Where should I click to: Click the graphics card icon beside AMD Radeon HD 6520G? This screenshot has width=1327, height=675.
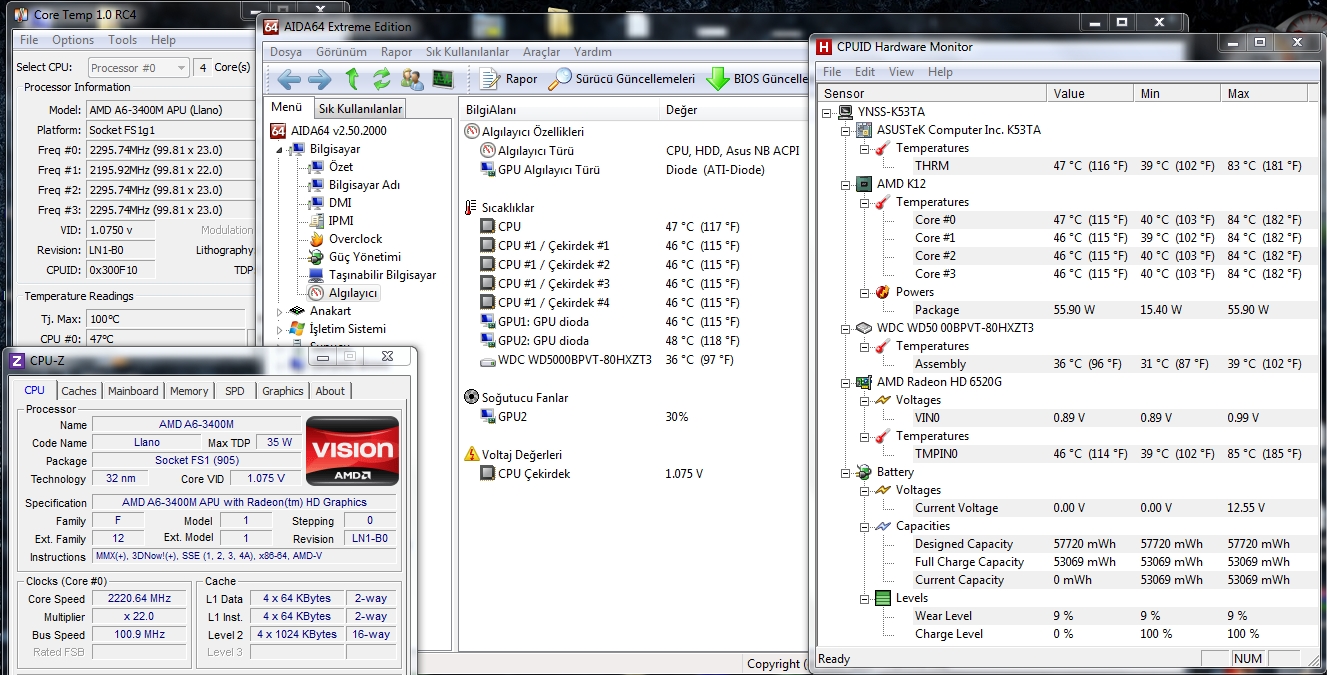coord(863,382)
